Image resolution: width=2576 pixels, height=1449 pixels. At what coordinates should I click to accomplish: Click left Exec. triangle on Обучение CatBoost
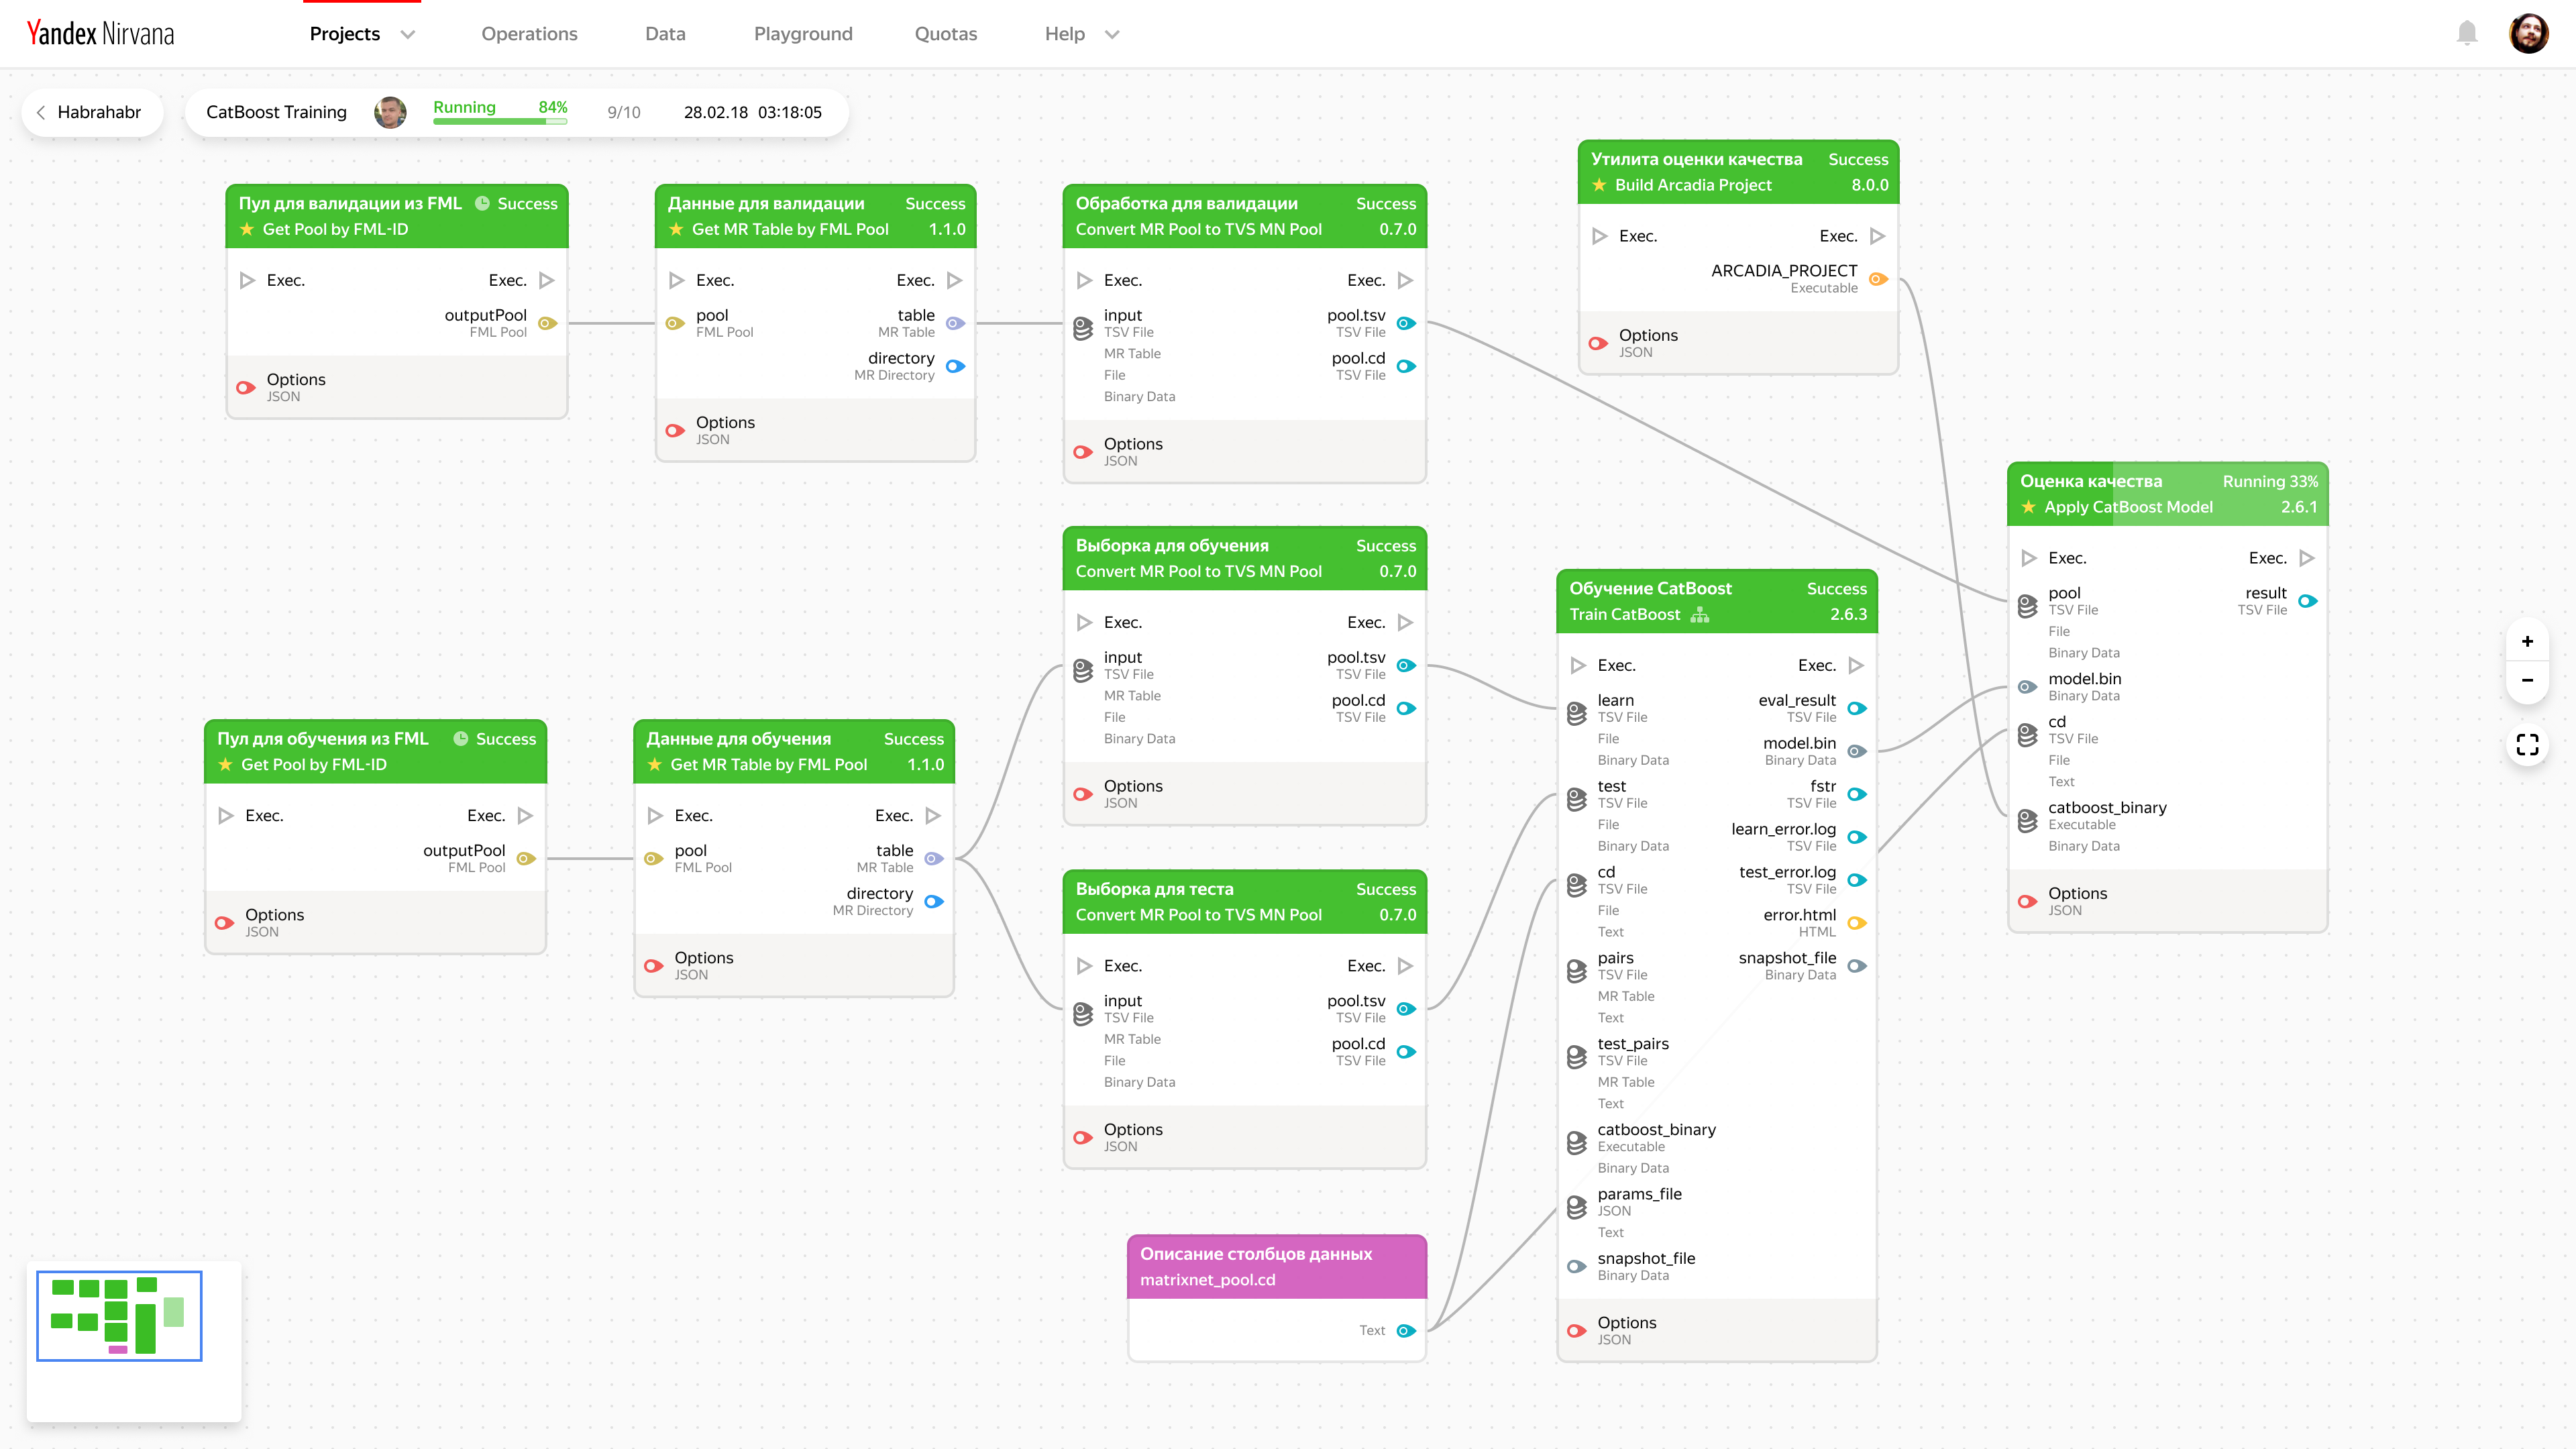[x=1578, y=665]
